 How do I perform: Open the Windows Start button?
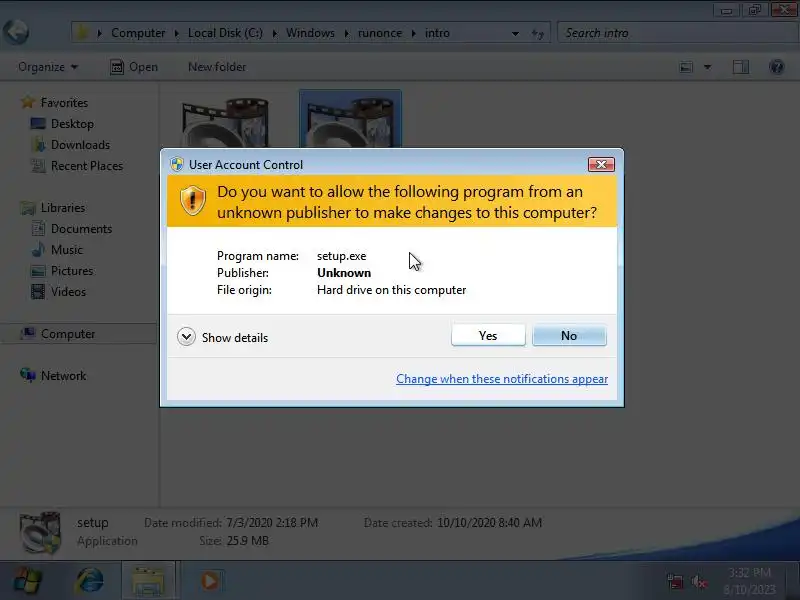pos(28,581)
